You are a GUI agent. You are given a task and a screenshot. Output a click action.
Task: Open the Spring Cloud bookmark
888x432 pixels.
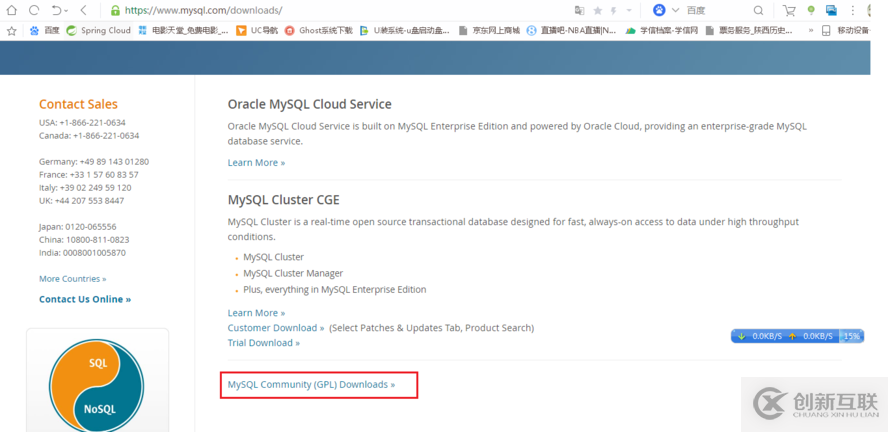point(99,31)
